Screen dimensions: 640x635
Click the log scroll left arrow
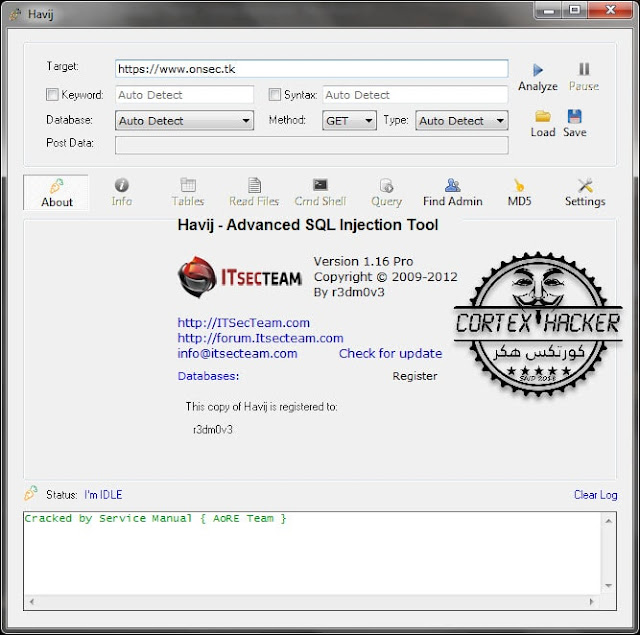(31, 601)
